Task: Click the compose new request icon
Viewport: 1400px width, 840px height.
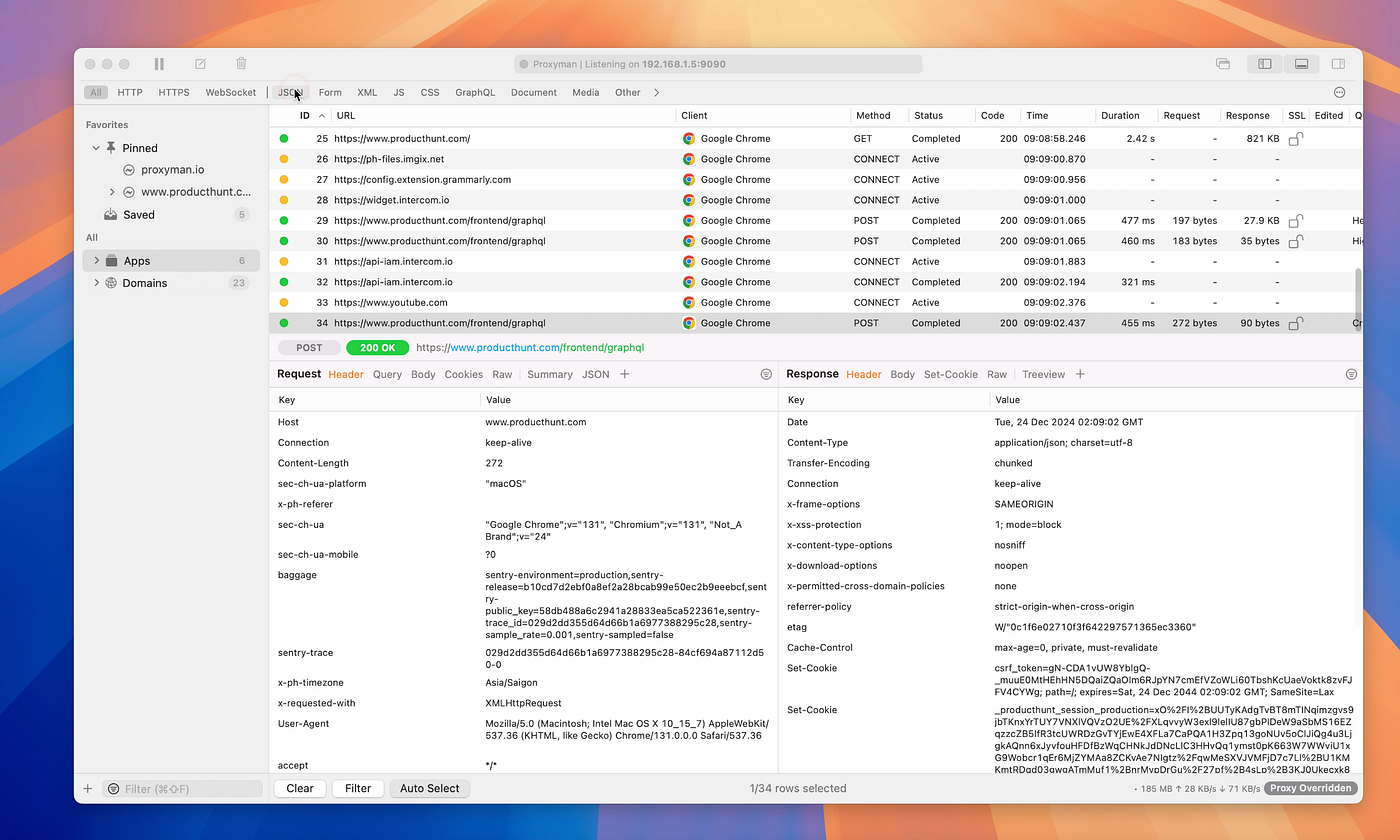Action: 200,64
